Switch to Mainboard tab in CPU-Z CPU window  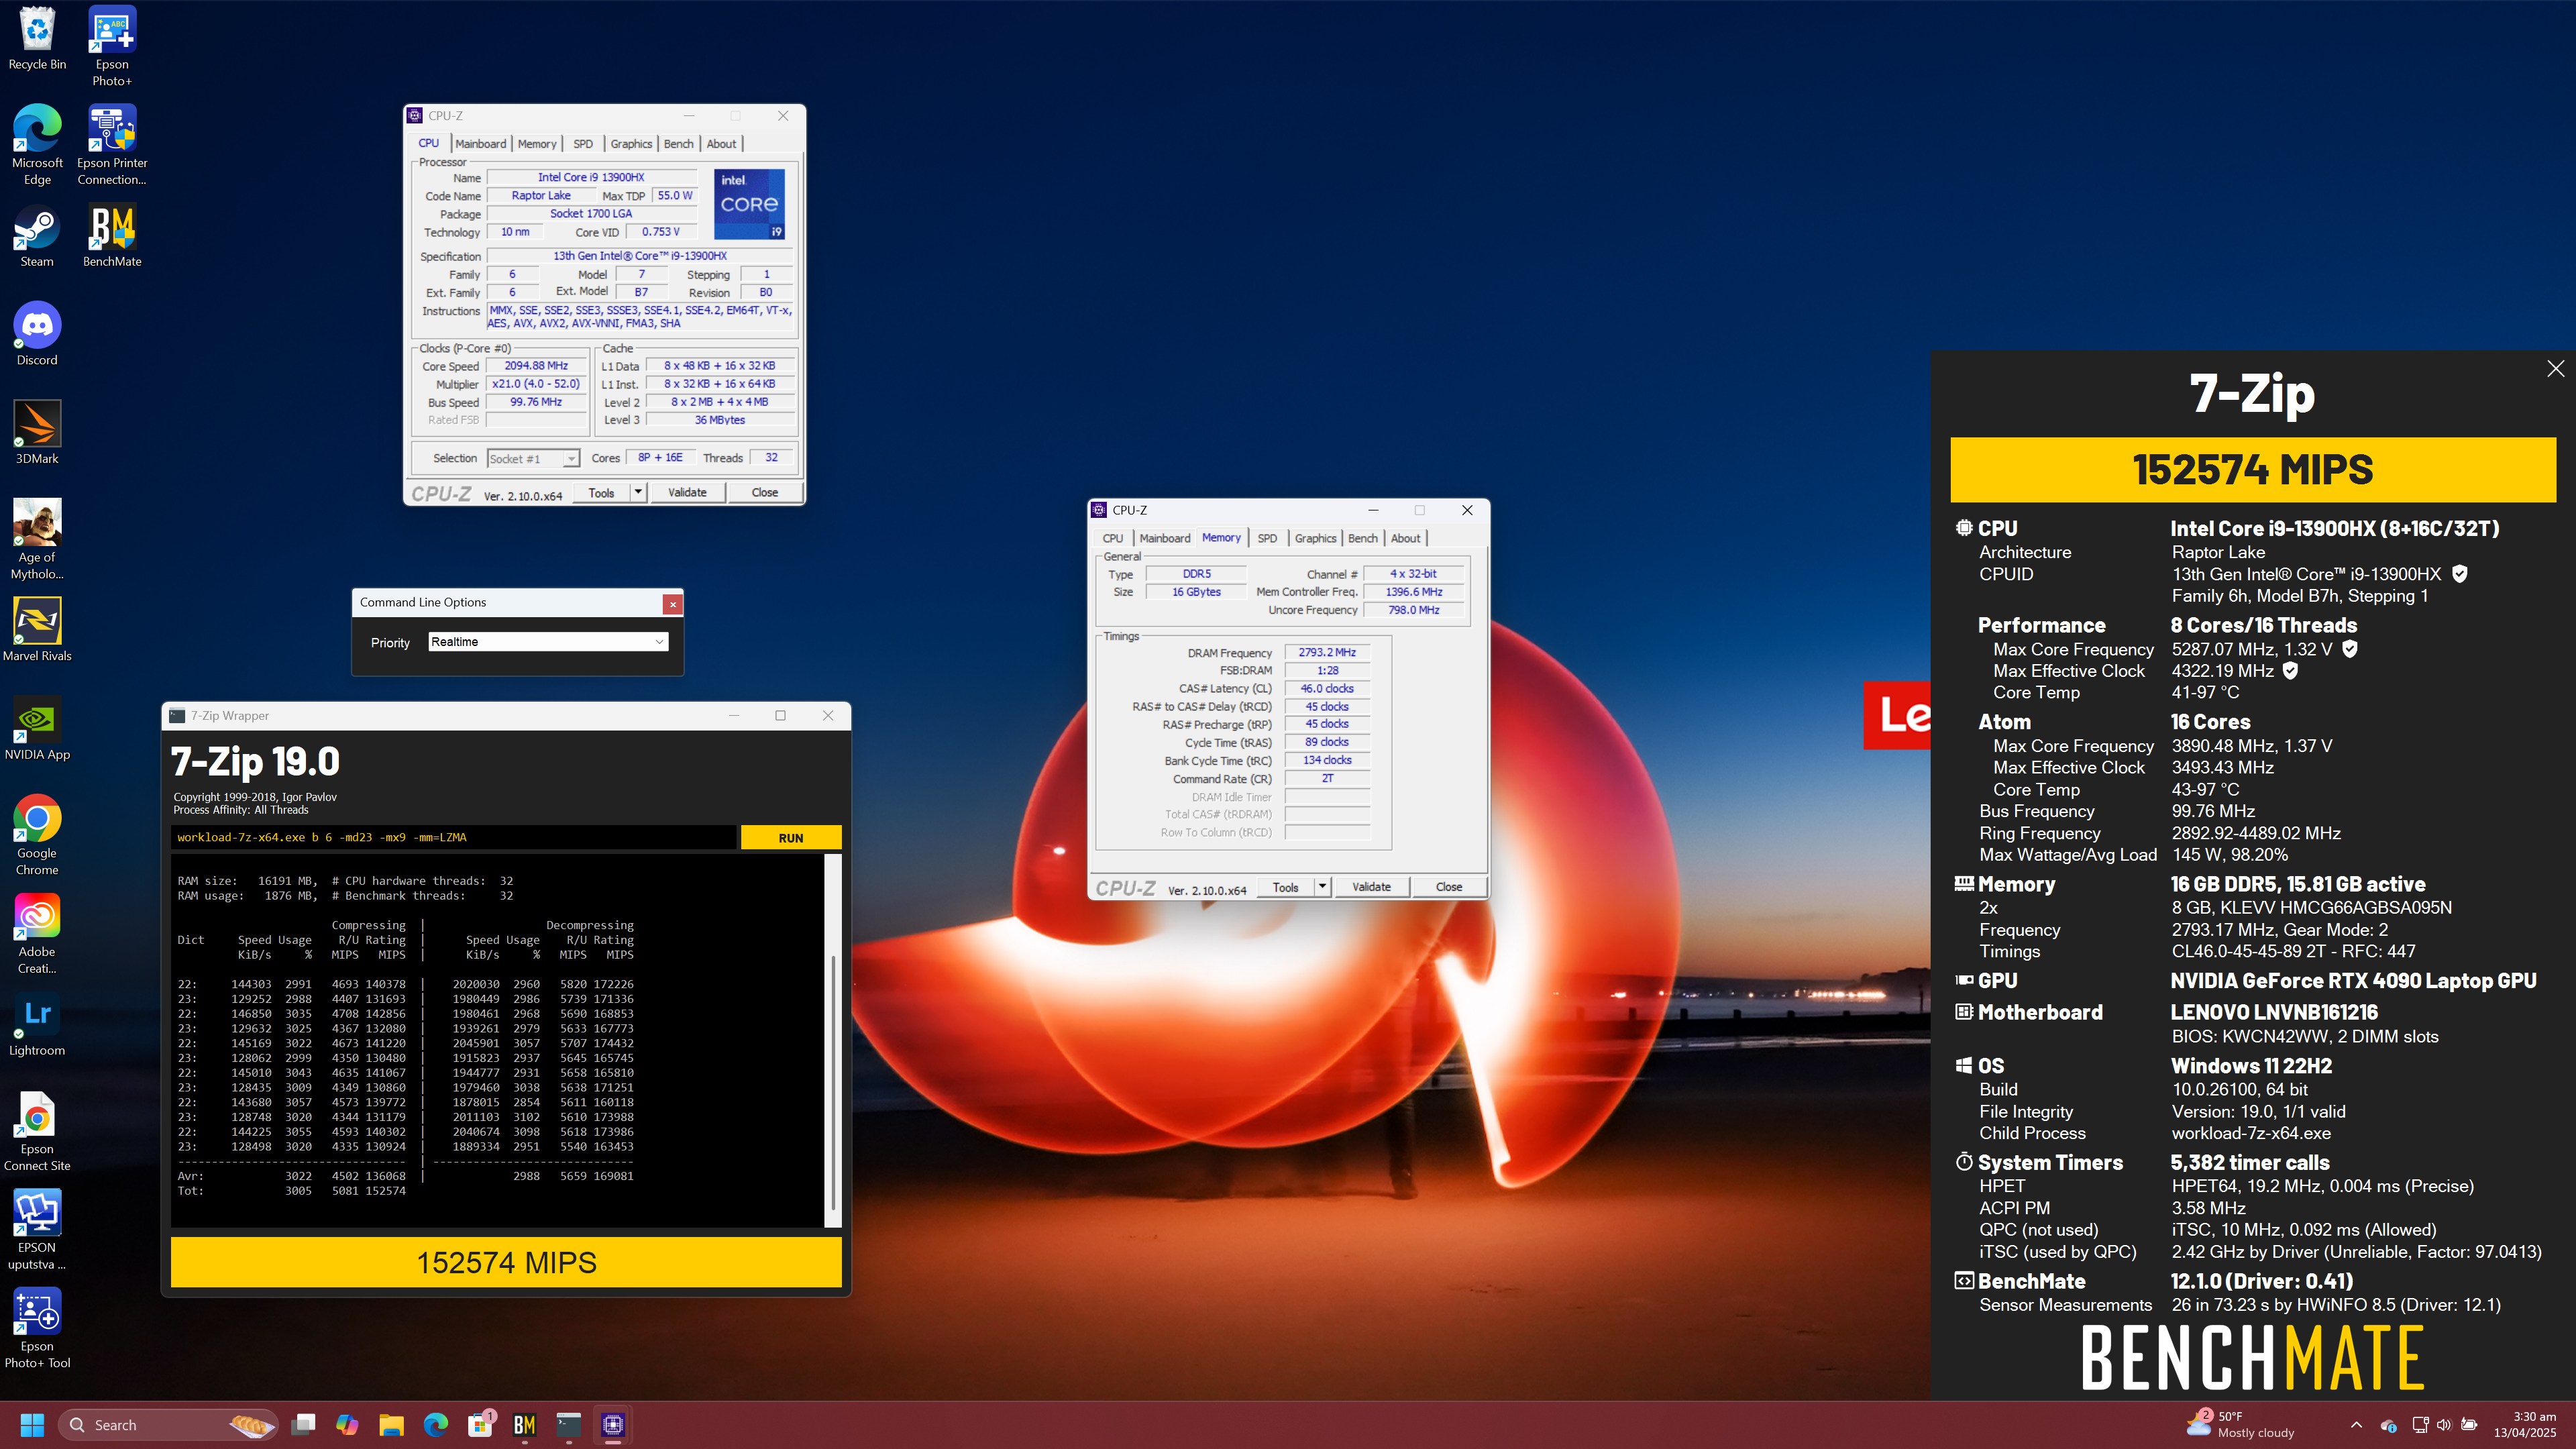point(480,144)
